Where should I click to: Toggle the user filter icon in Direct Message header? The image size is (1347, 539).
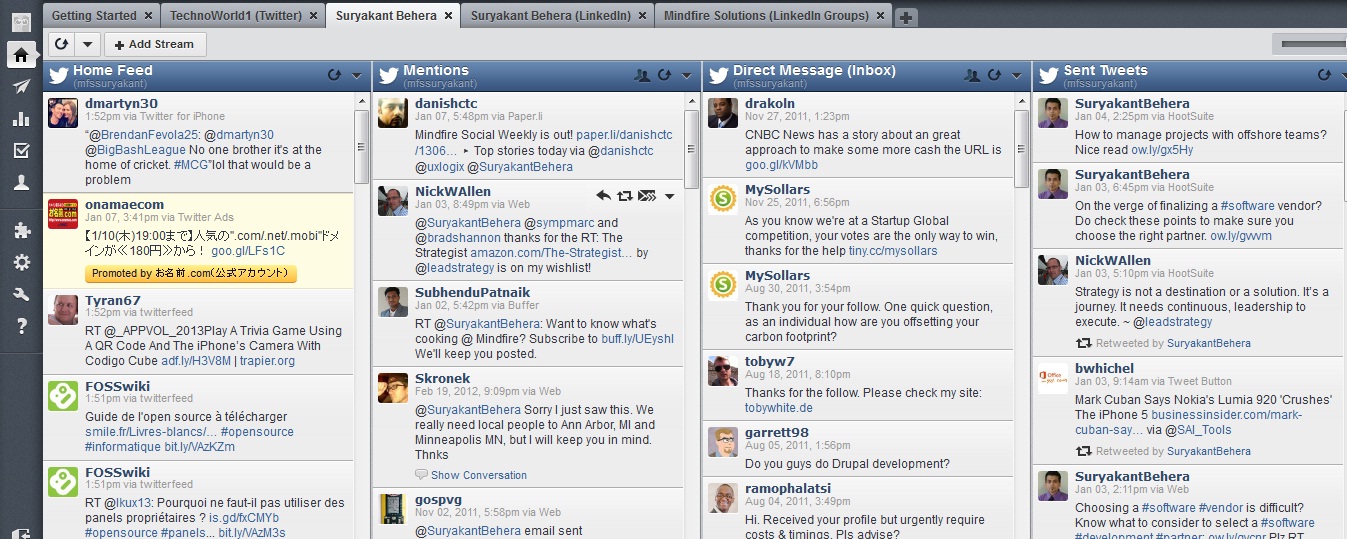[971, 75]
